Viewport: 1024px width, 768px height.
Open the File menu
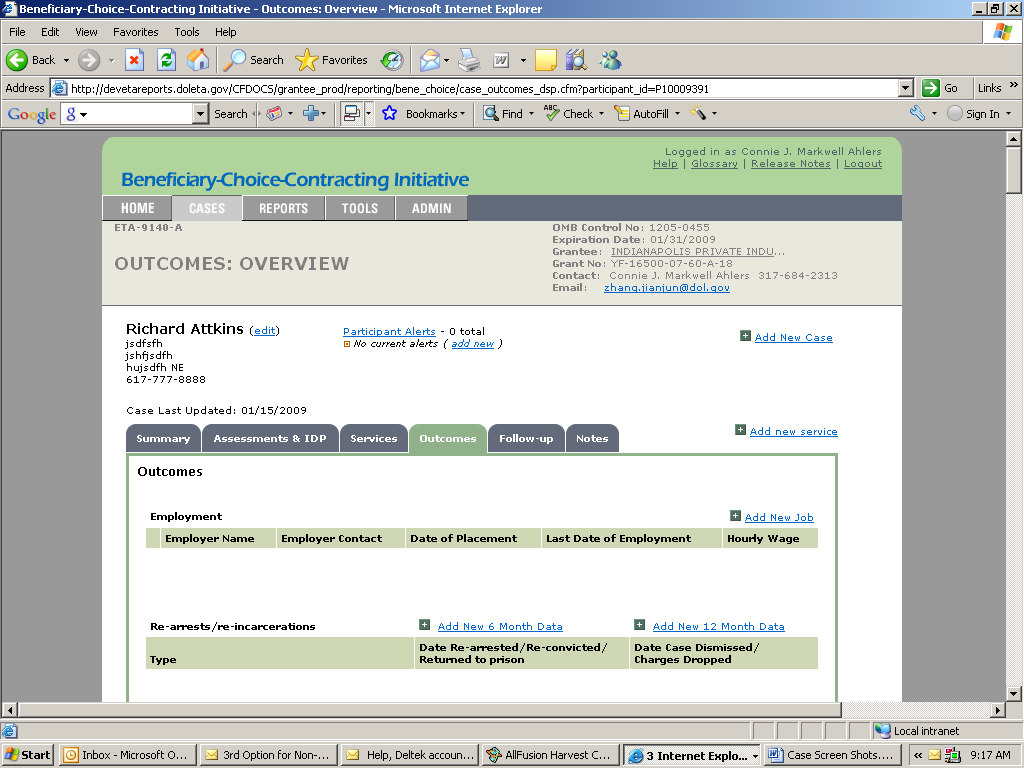18,32
